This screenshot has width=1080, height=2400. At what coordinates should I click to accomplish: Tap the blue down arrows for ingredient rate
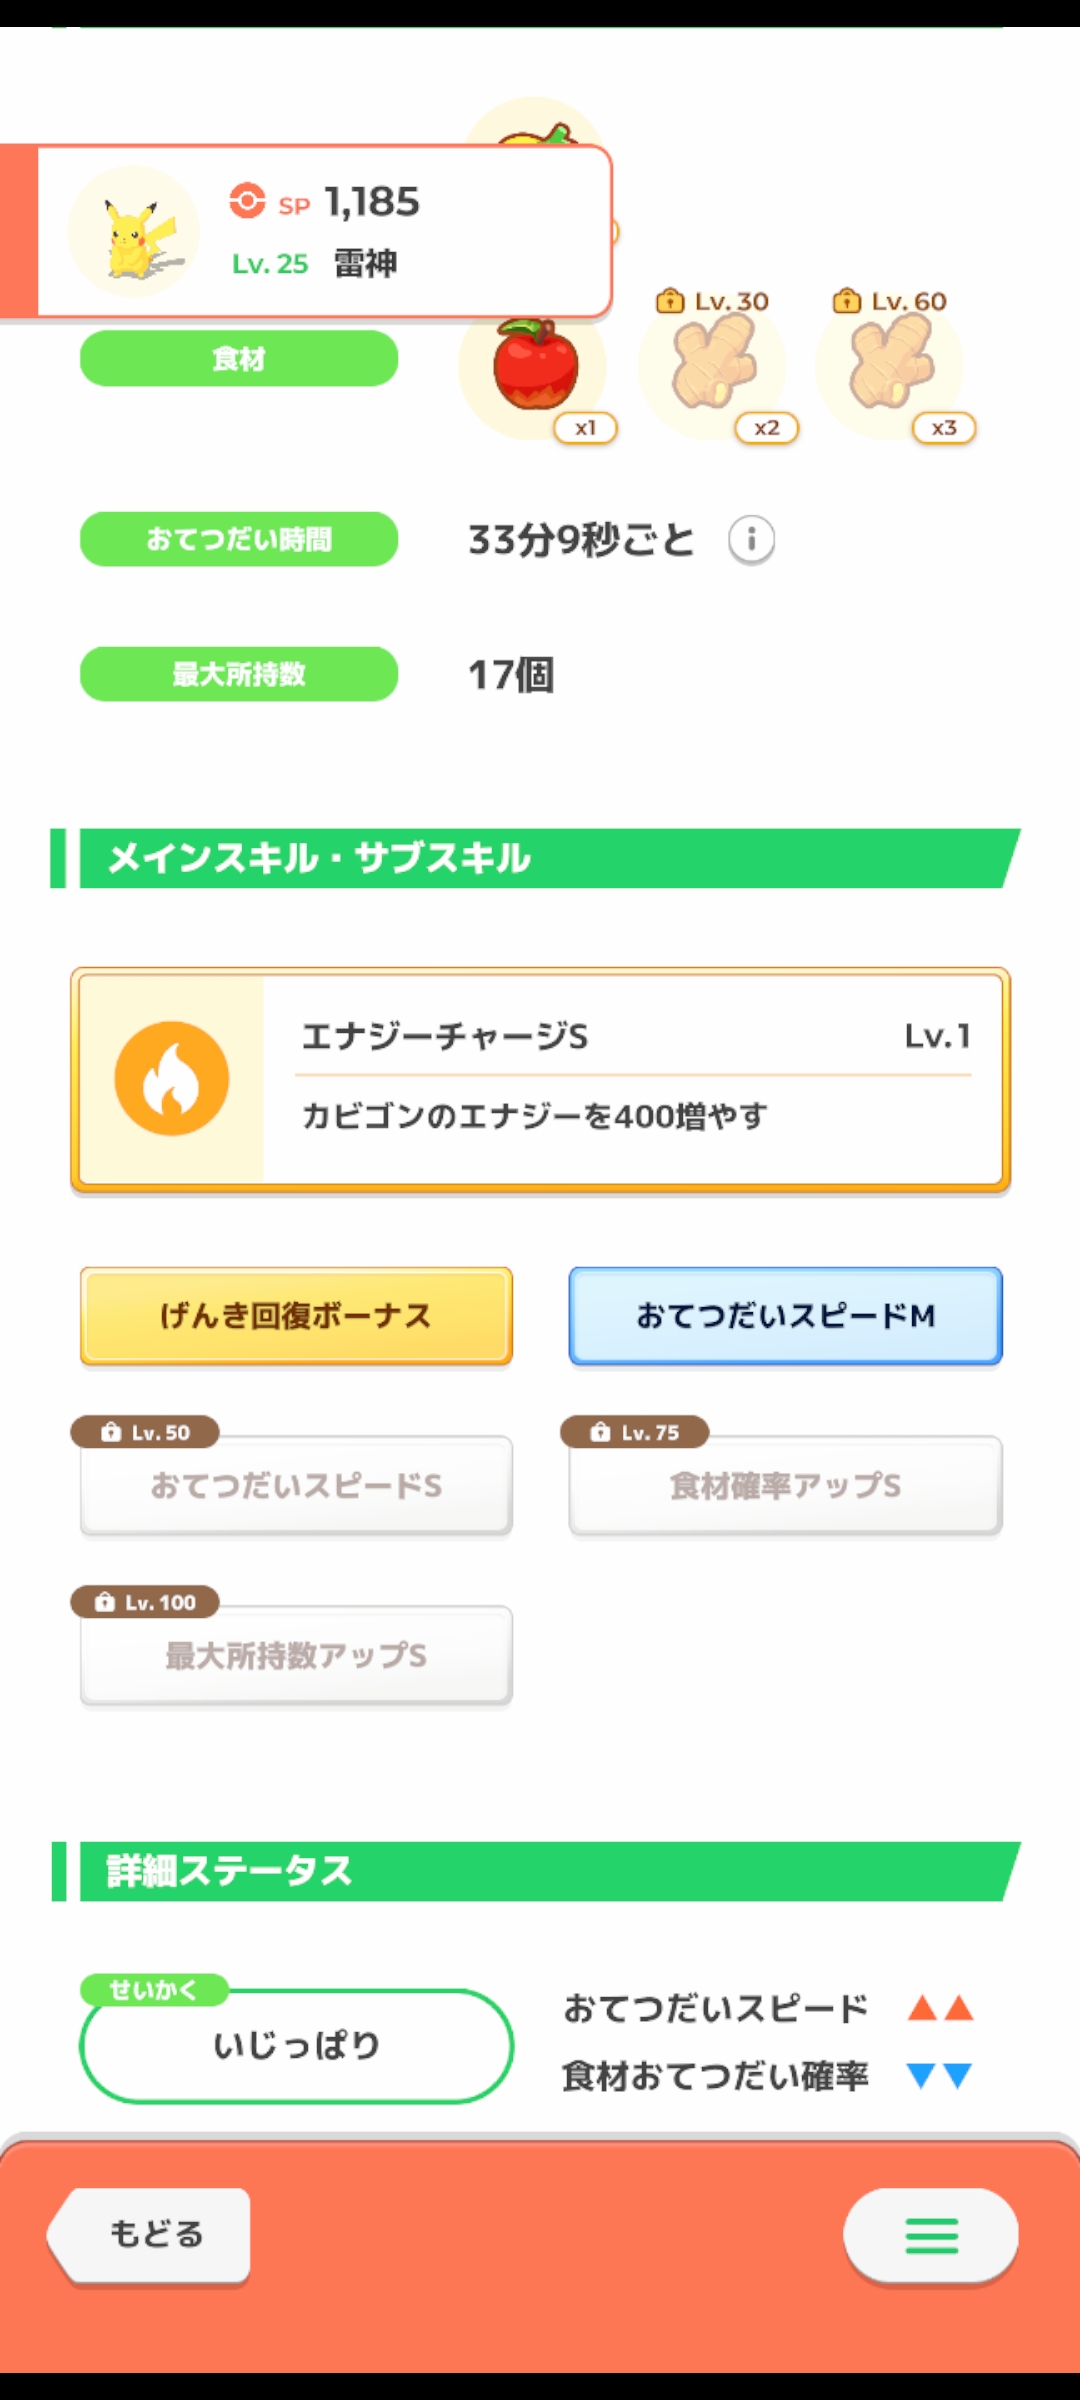coord(940,2076)
